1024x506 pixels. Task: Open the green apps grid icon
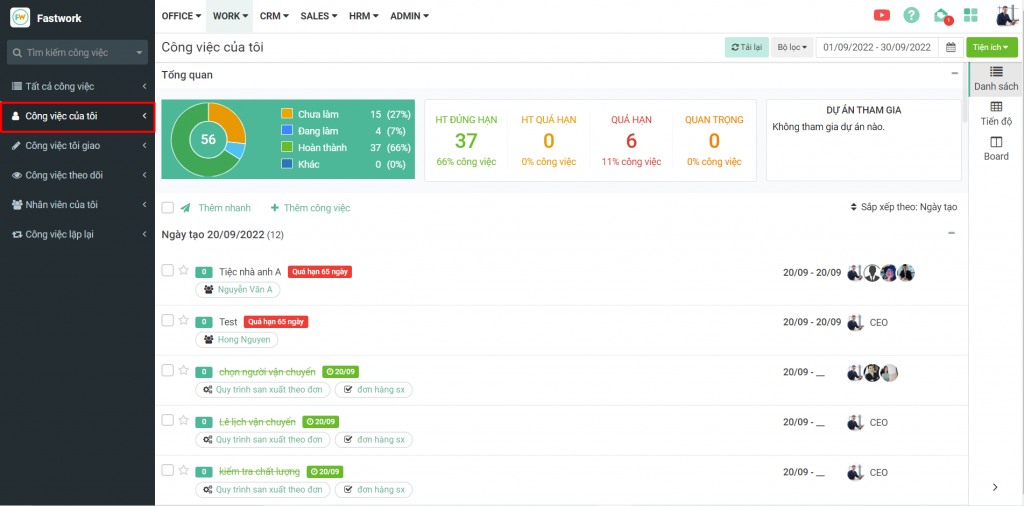coord(970,15)
